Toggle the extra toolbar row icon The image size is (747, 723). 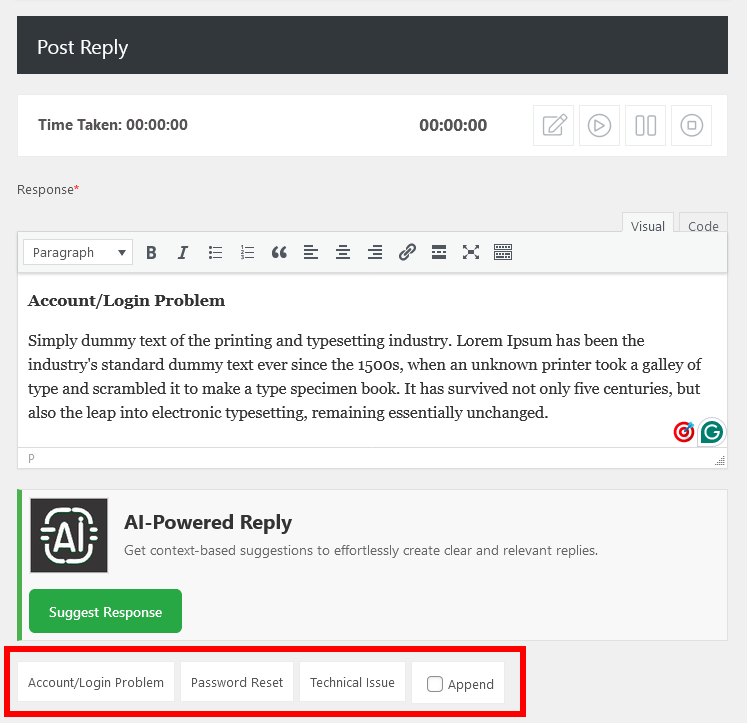pos(503,253)
